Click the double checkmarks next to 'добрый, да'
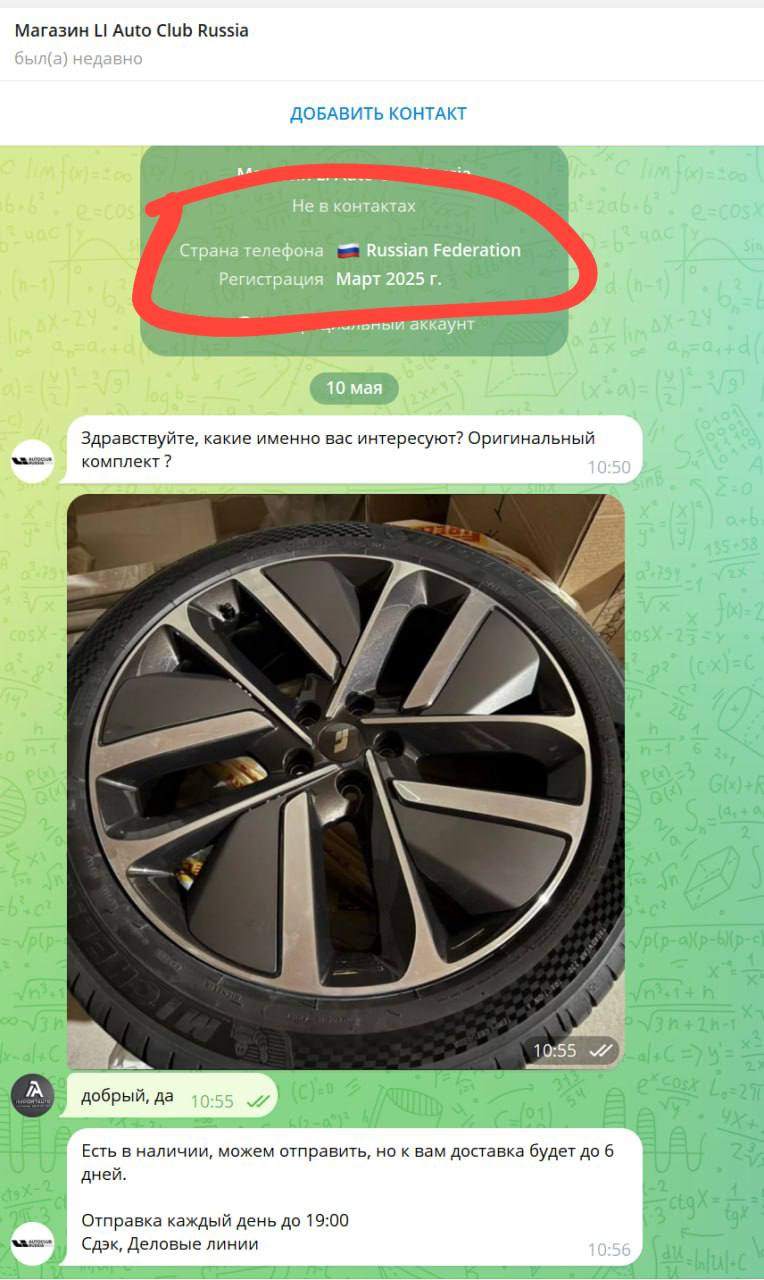 [258, 1101]
